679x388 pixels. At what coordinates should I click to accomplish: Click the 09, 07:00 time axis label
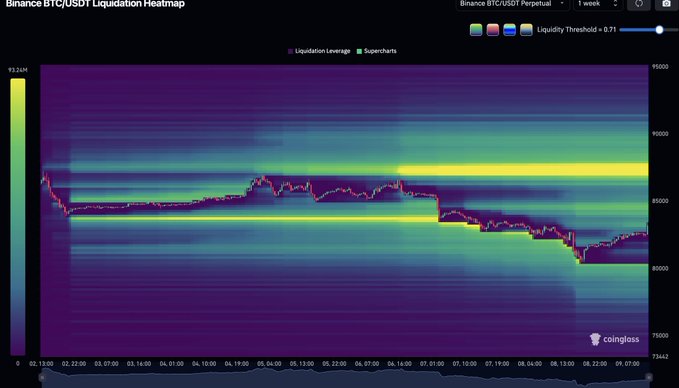click(627, 364)
